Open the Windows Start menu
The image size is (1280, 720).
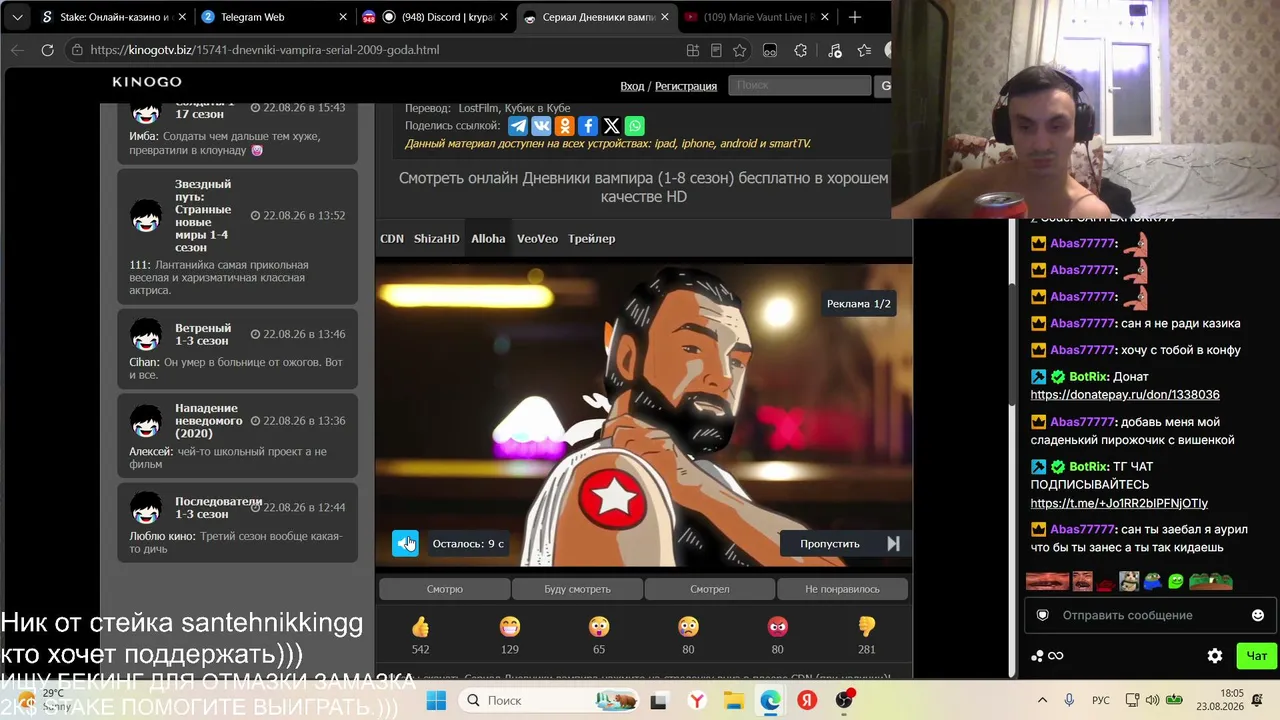tap(436, 701)
